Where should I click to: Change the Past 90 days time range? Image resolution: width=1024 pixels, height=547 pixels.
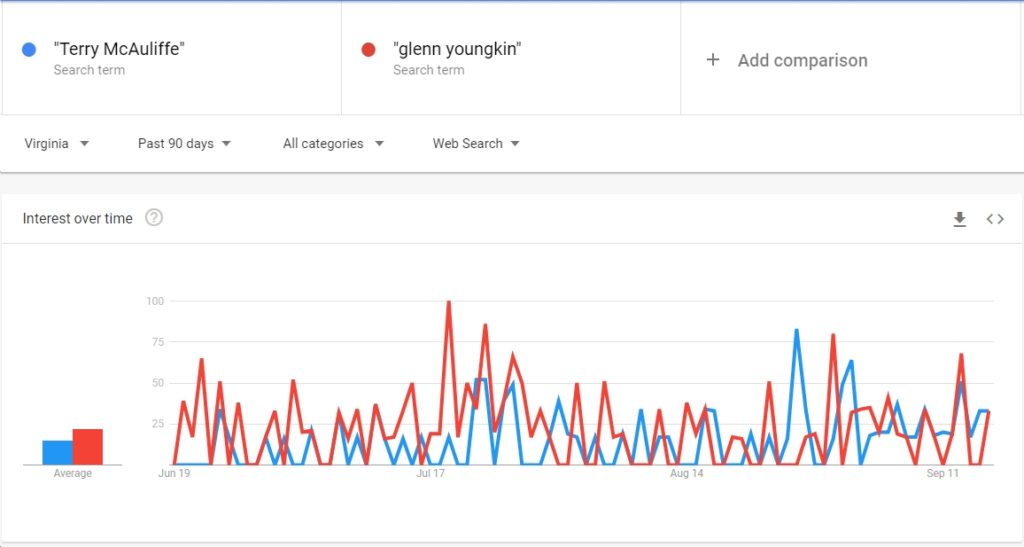pyautogui.click(x=184, y=144)
